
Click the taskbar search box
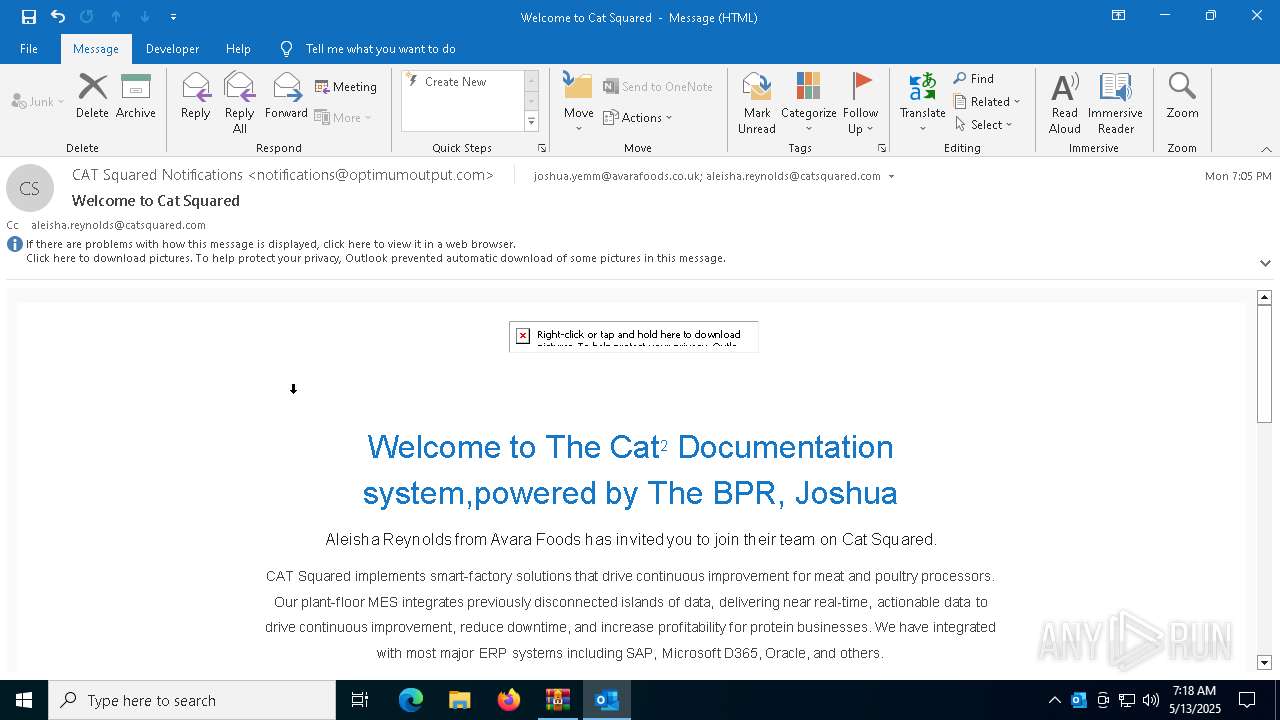(192, 700)
